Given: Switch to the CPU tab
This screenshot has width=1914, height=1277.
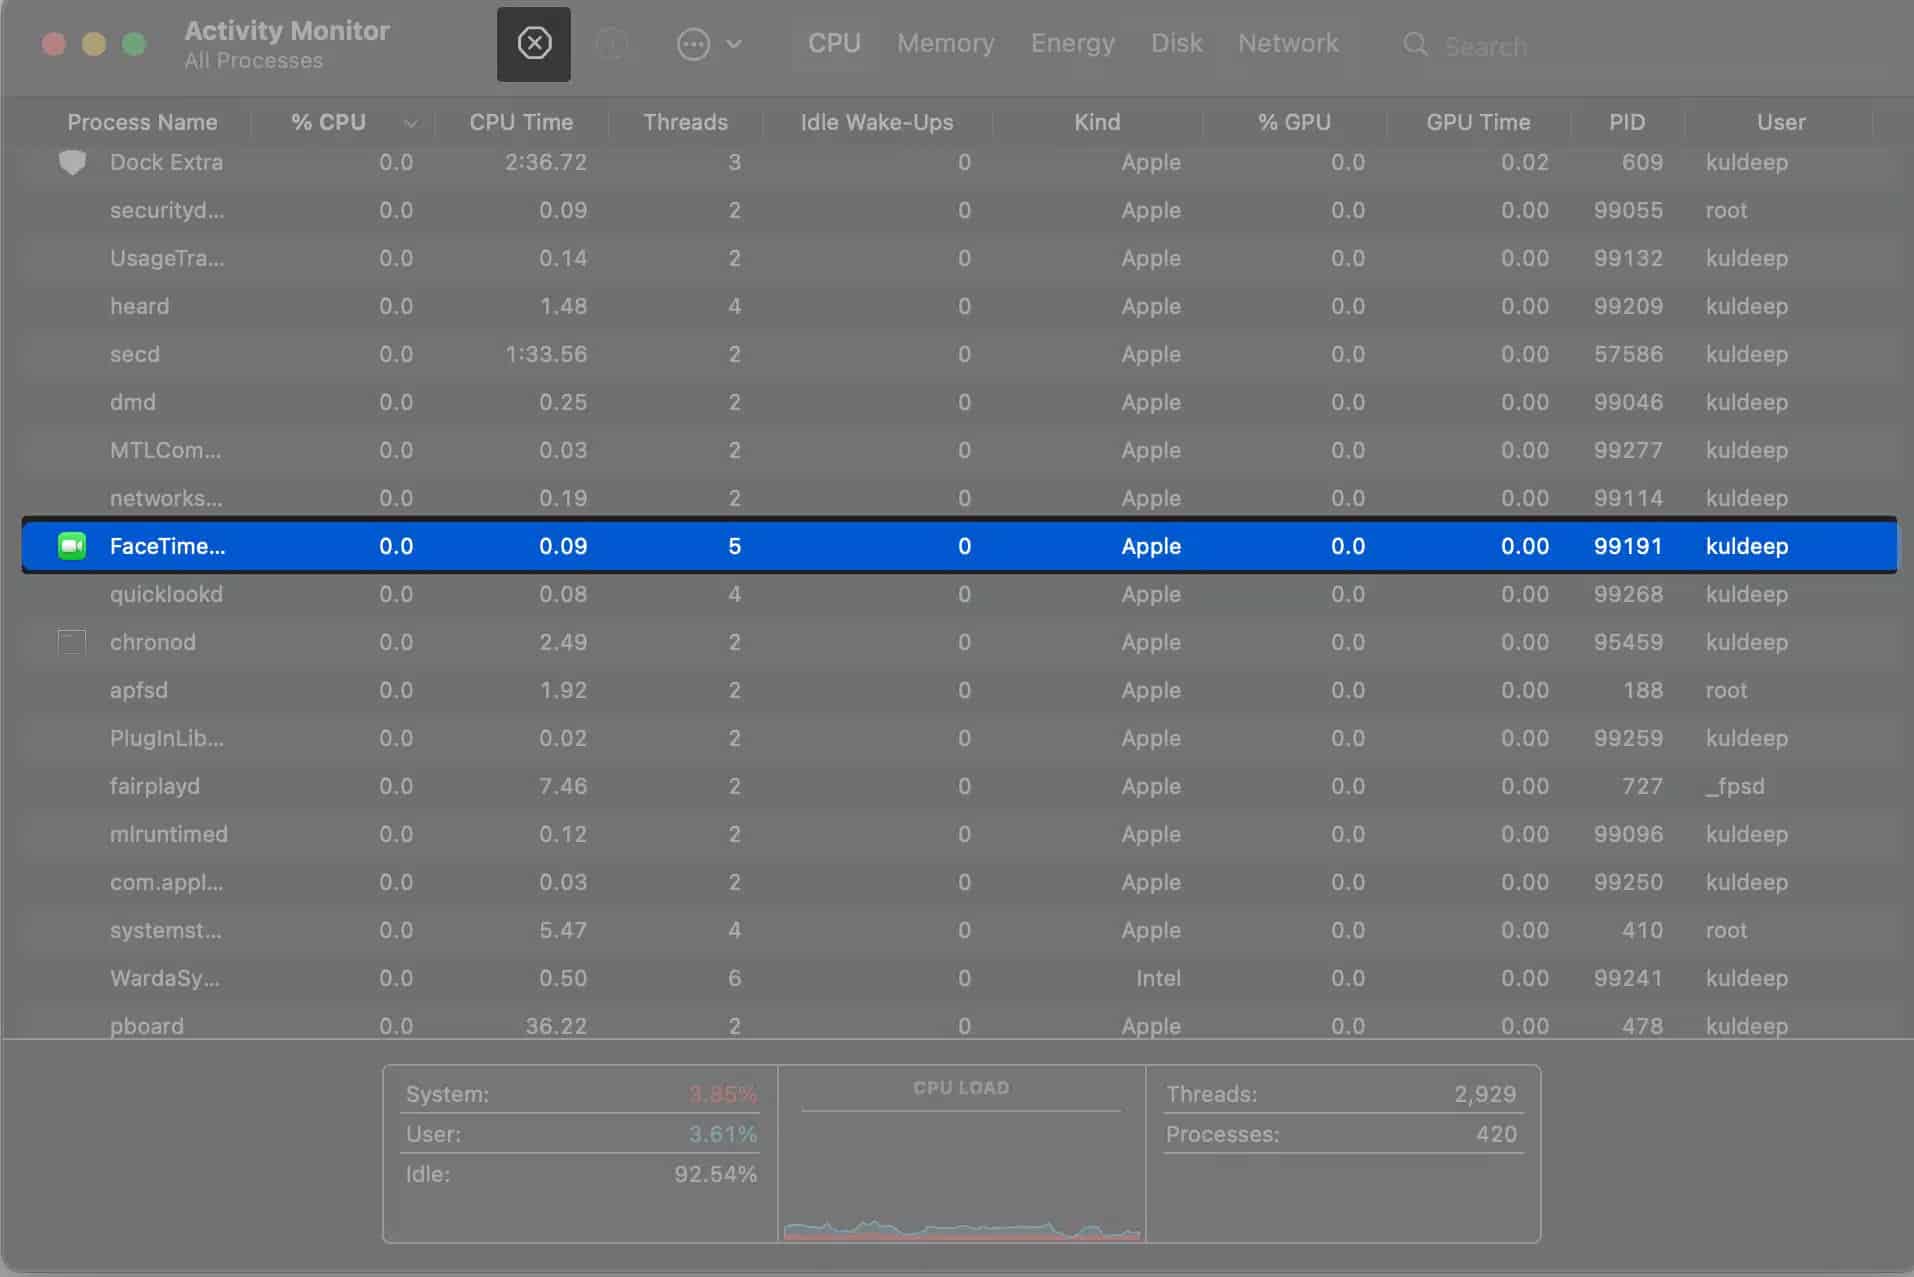Looking at the screenshot, I should (834, 44).
